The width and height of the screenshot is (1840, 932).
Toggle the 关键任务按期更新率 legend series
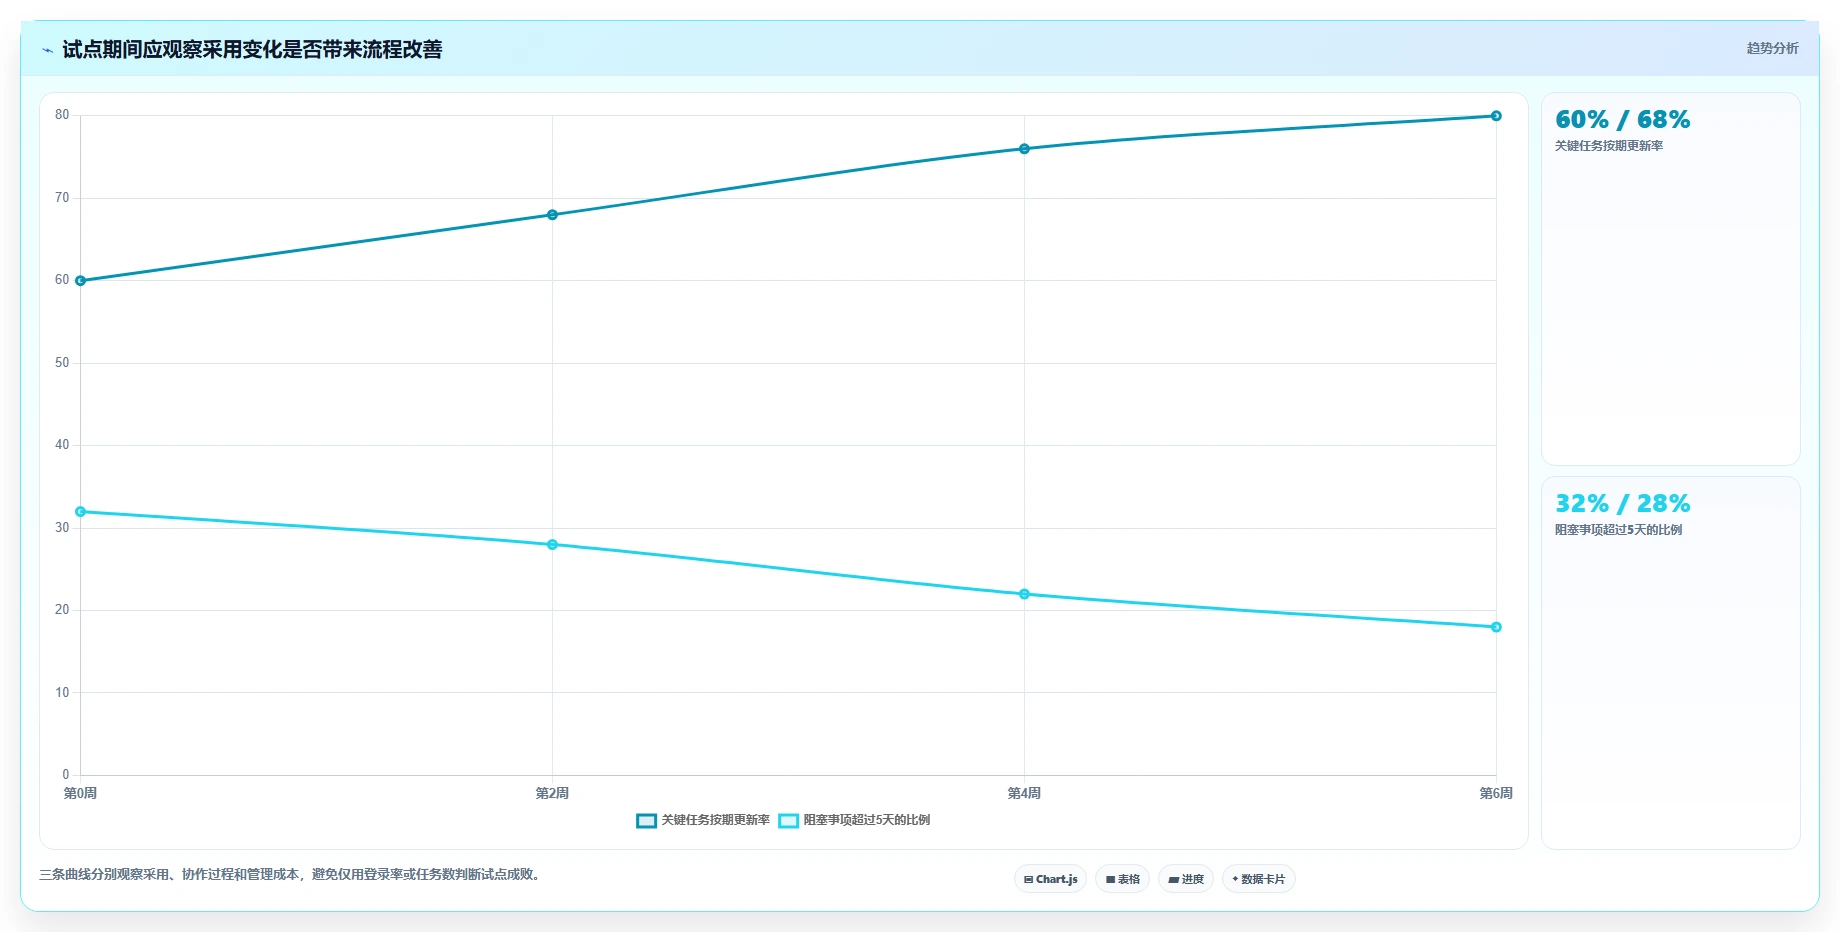703,820
